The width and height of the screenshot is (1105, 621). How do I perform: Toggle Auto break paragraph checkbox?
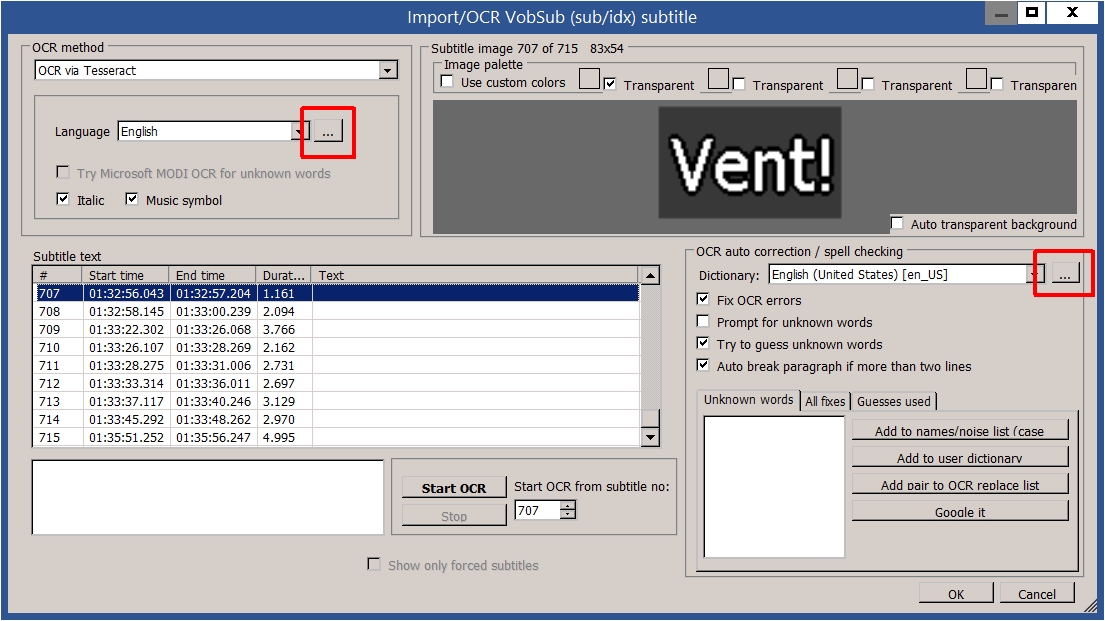point(703,365)
